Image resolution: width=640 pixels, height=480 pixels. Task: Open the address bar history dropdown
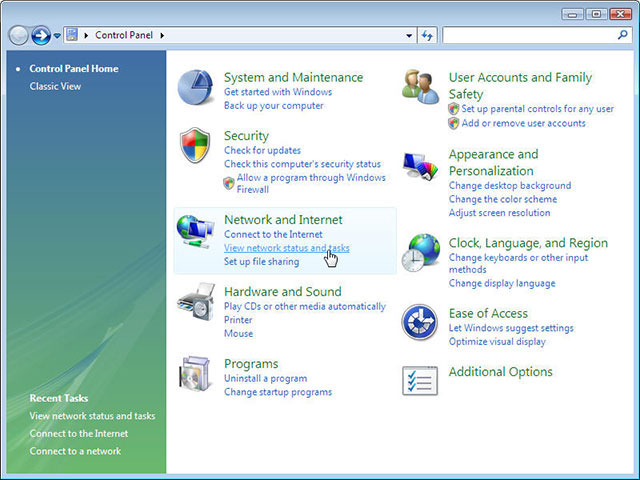click(x=409, y=36)
